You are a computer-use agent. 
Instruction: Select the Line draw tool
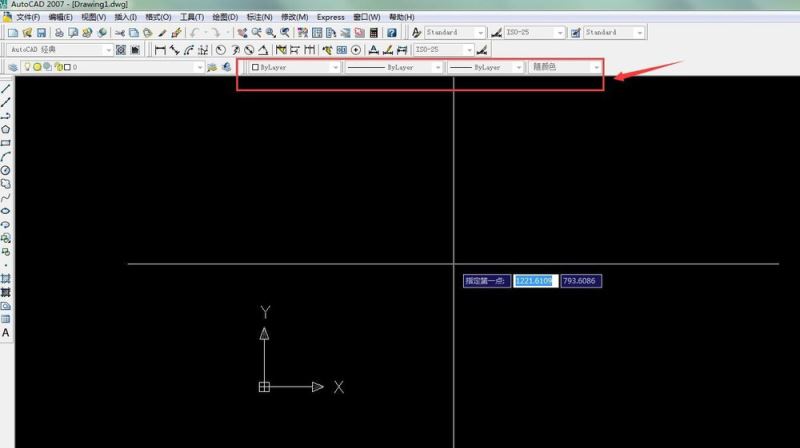tap(6, 89)
